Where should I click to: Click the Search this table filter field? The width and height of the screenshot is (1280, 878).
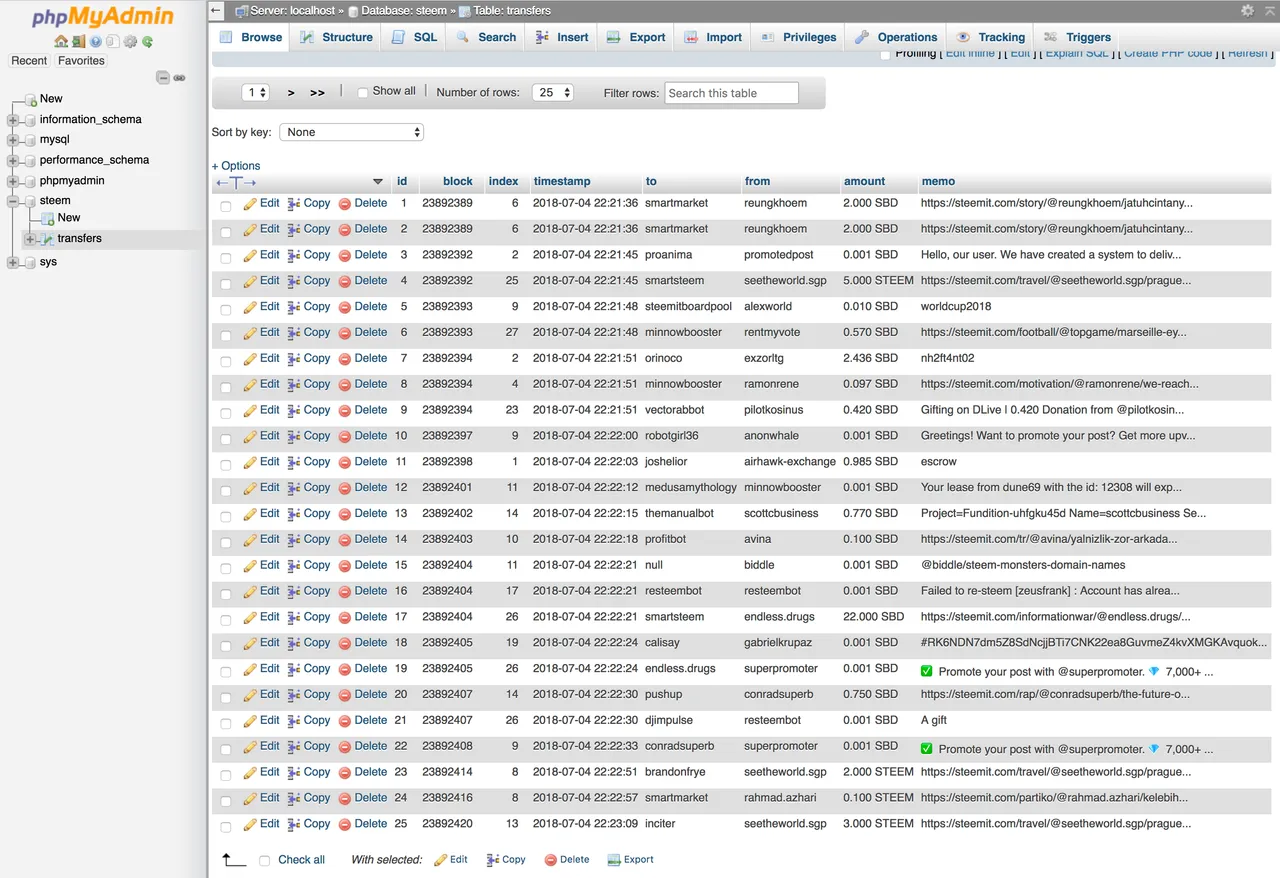tap(731, 93)
